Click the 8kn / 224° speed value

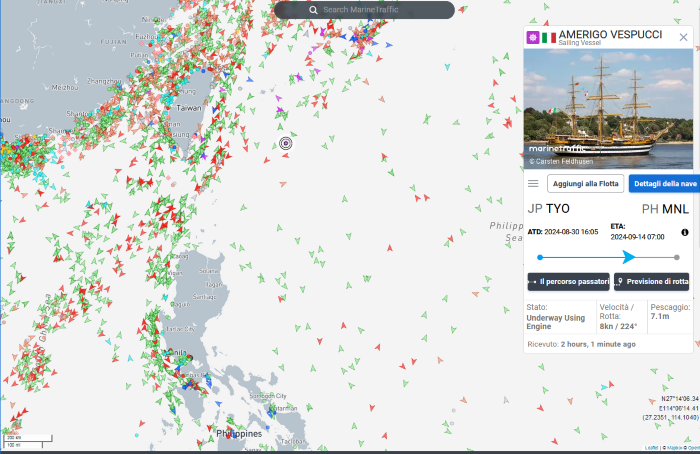(x=618, y=326)
